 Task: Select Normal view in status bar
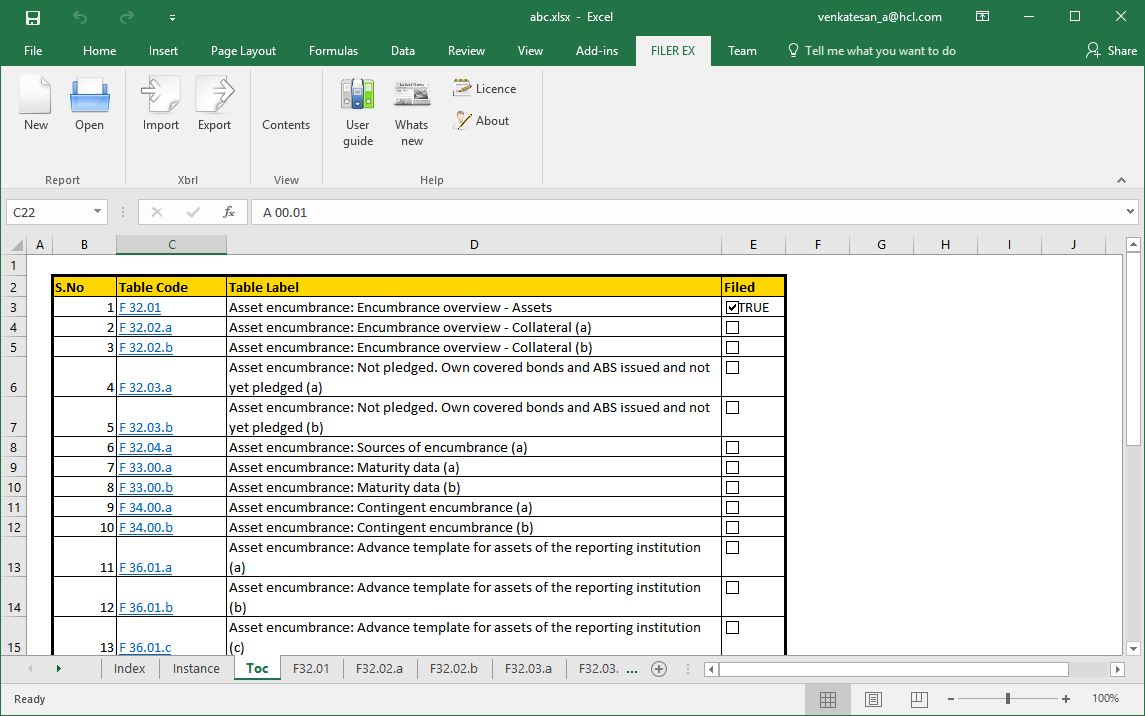[x=828, y=699]
